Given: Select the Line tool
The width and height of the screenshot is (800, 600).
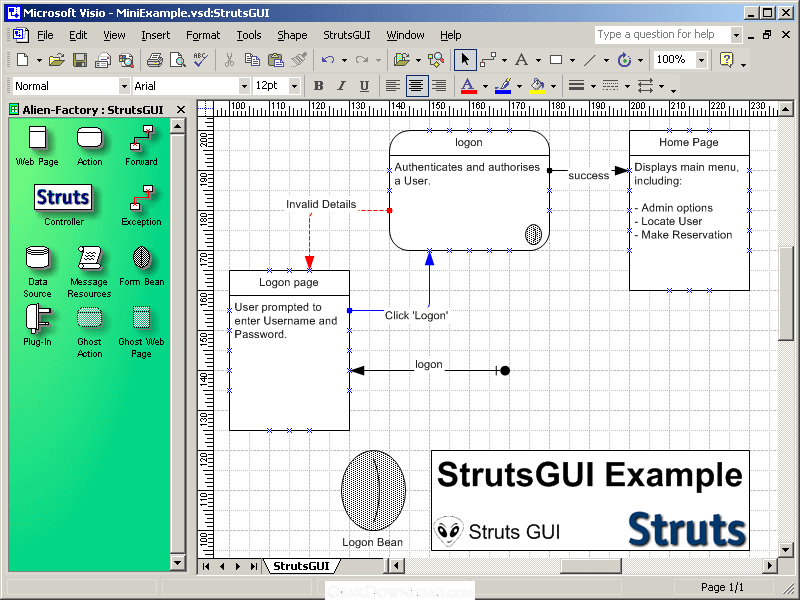Looking at the screenshot, I should click(x=589, y=60).
